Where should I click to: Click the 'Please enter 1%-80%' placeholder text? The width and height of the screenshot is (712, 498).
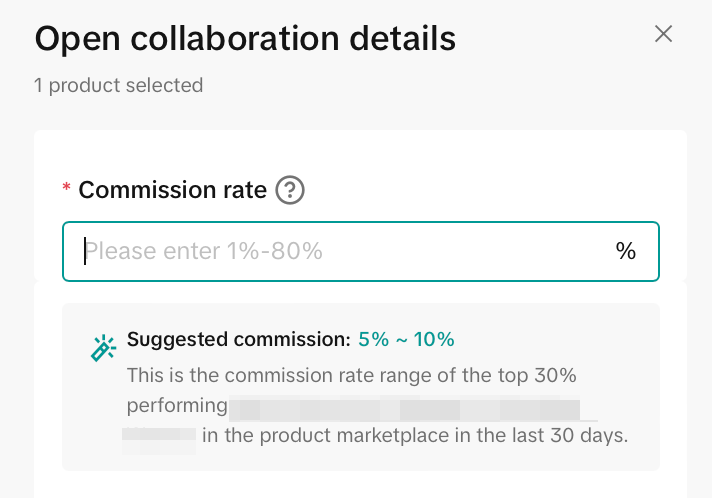click(207, 251)
